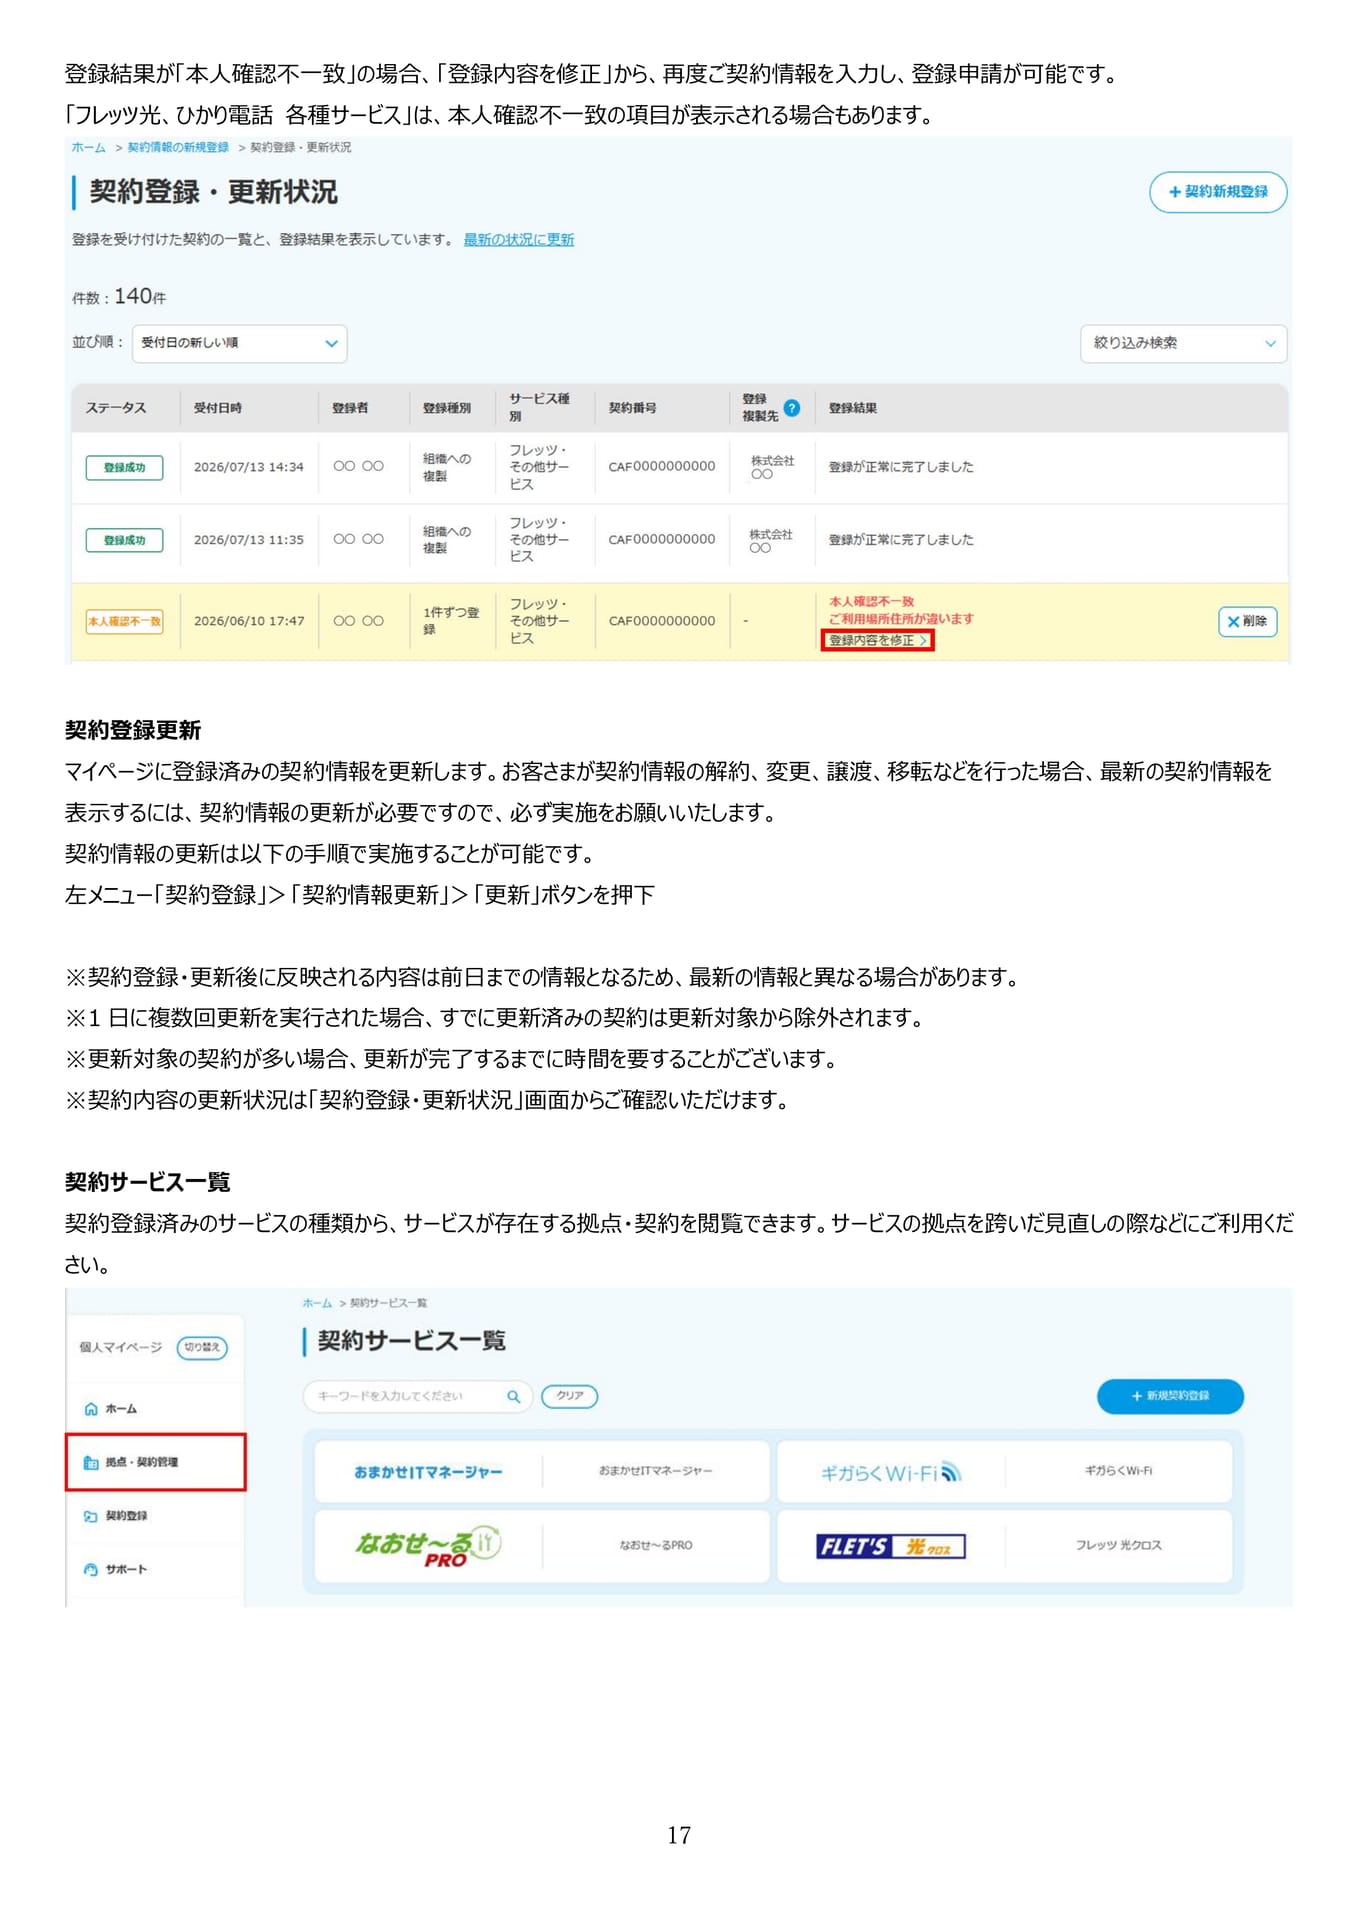Click the help icon beside 登録複製先
1358x1920 pixels.
791,408
